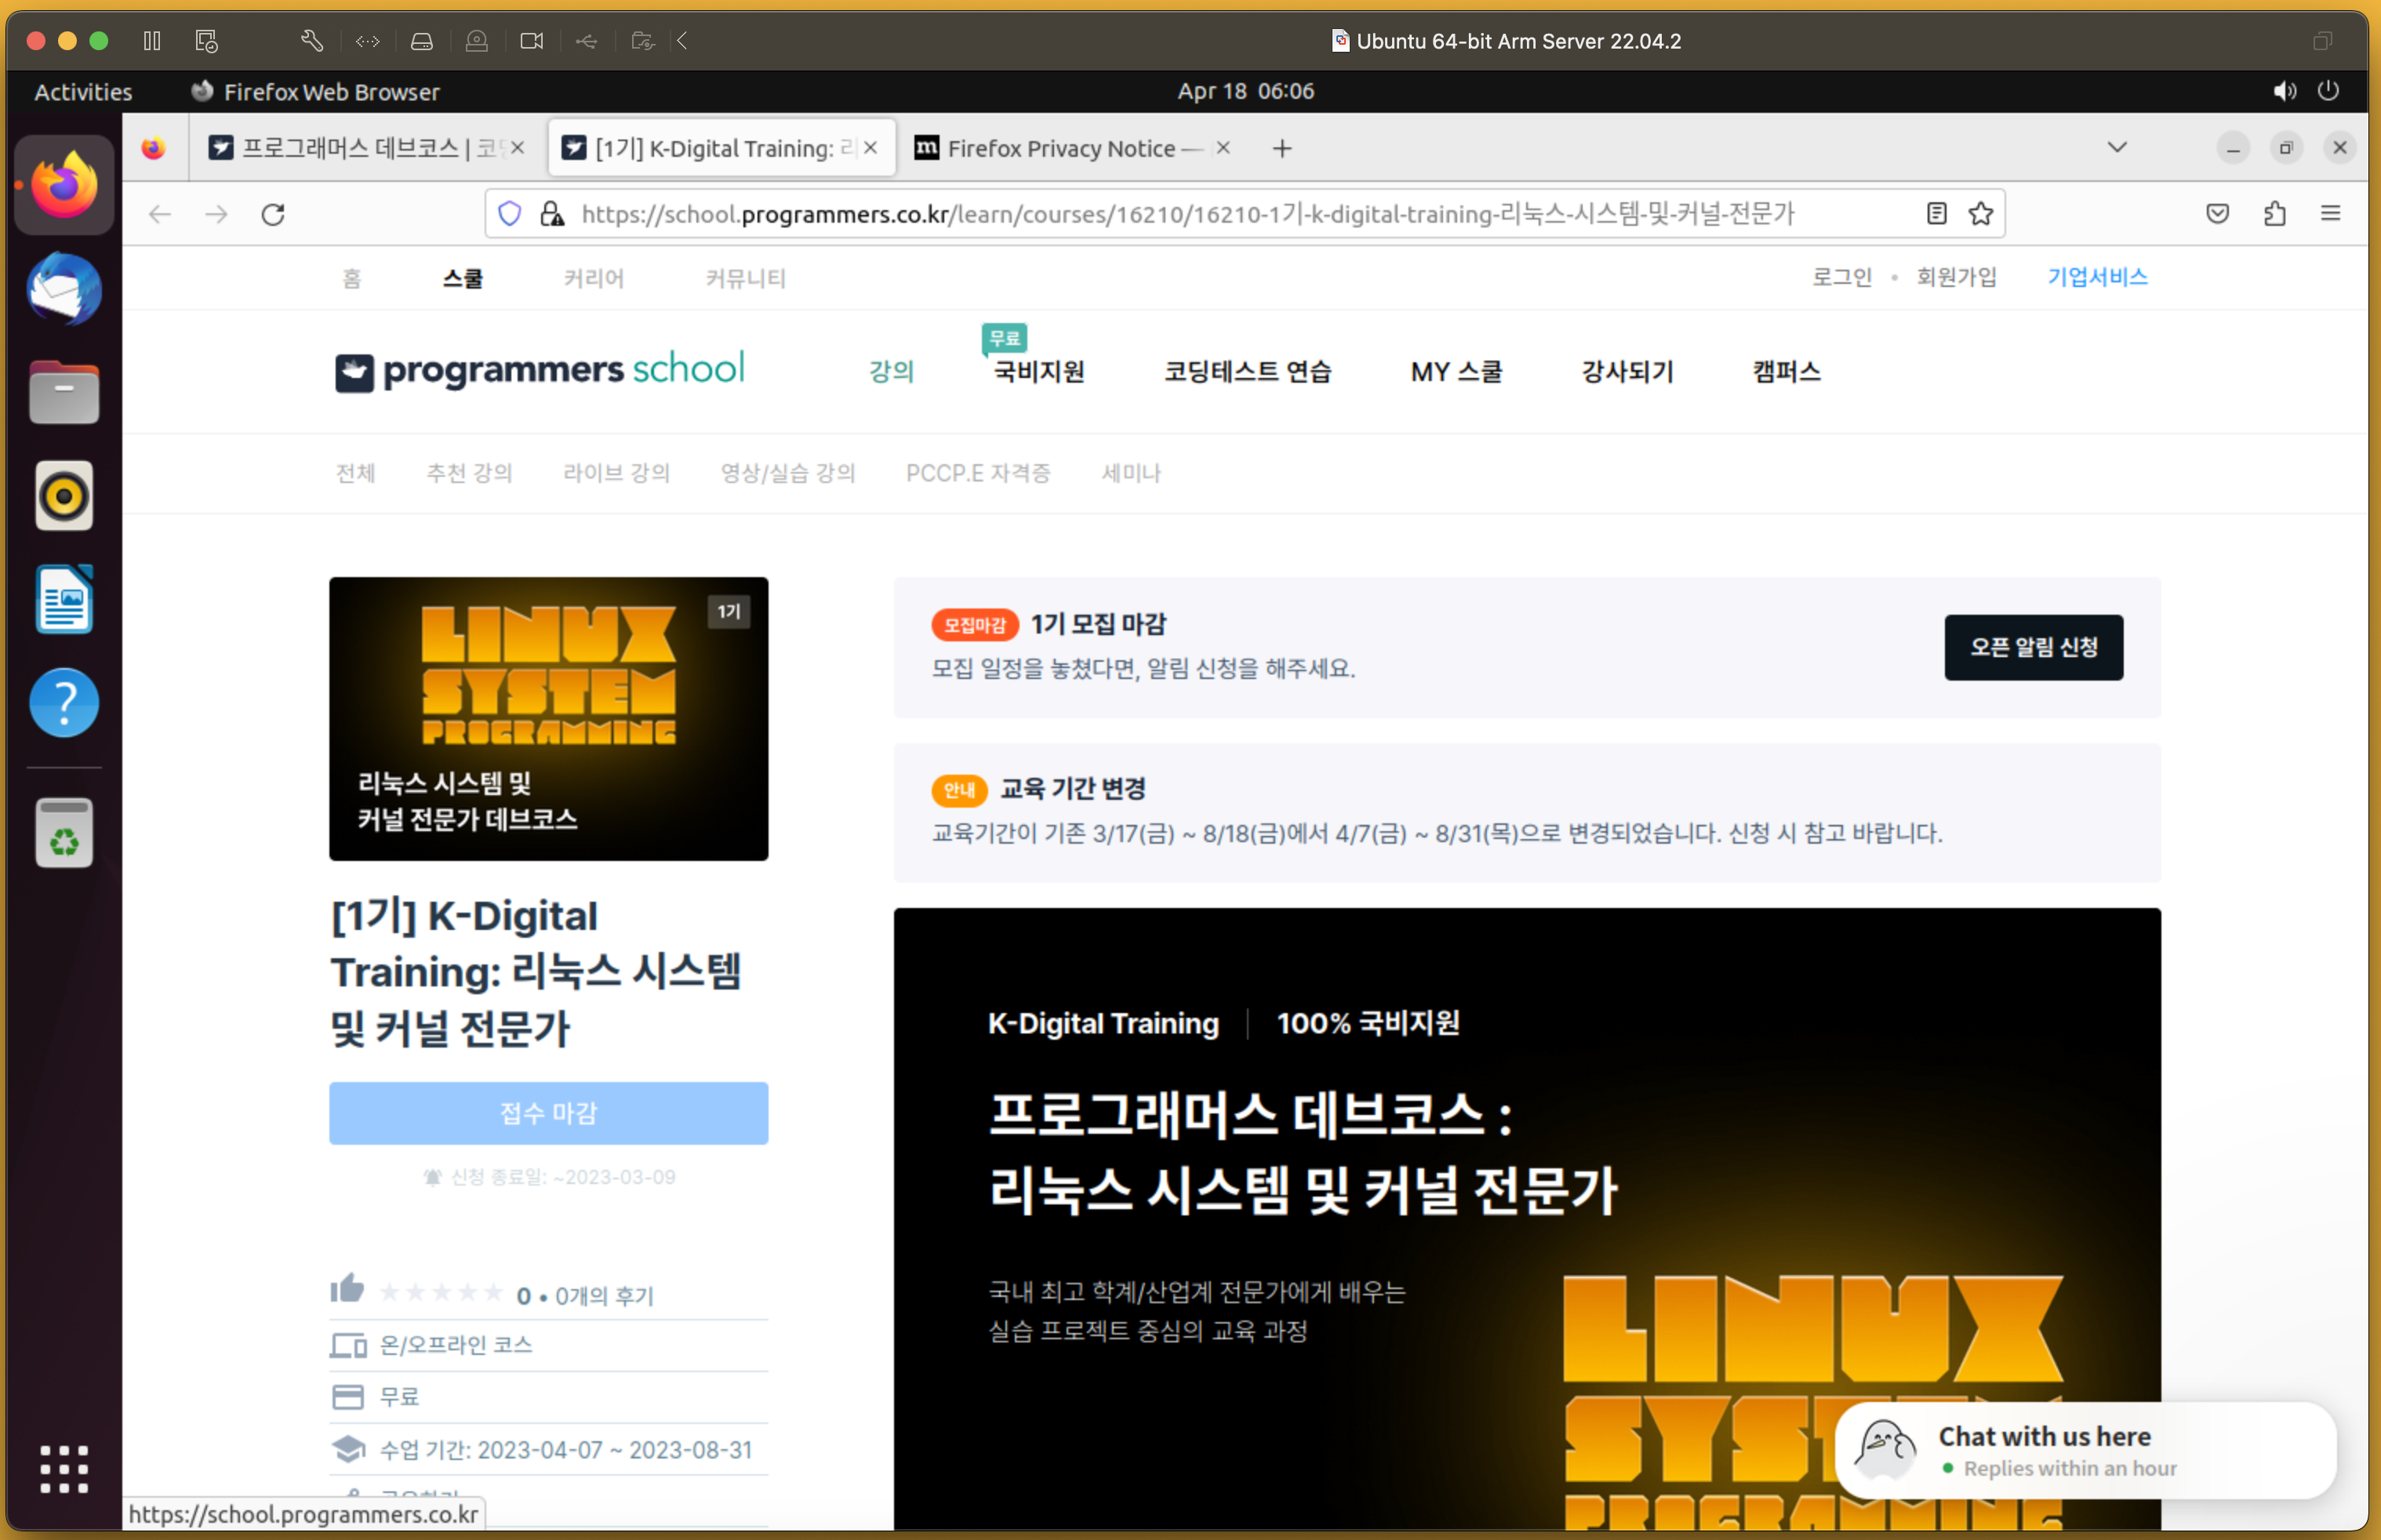Close the Firefox Privacy Notice tab

(x=1223, y=148)
